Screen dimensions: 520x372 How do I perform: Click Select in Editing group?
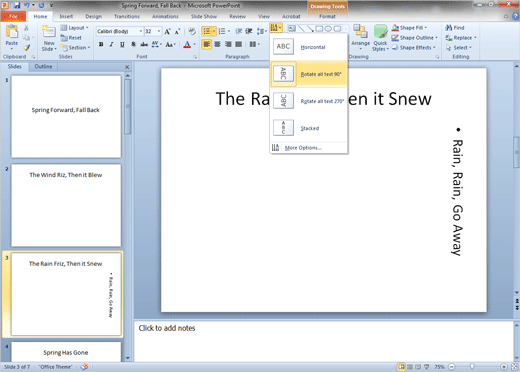click(x=459, y=48)
